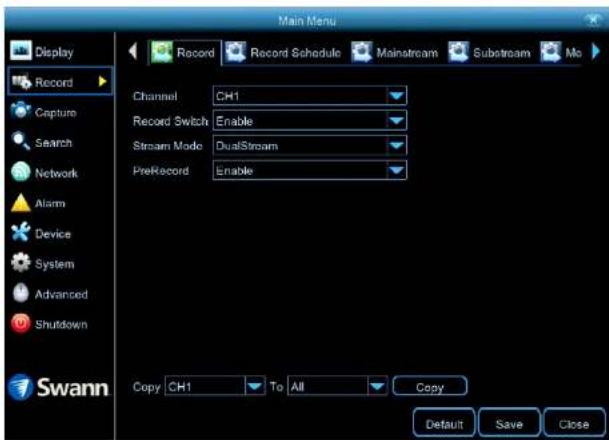Switch to the Record Schedule tab
The width and height of the screenshot is (609, 440).
click(x=284, y=52)
